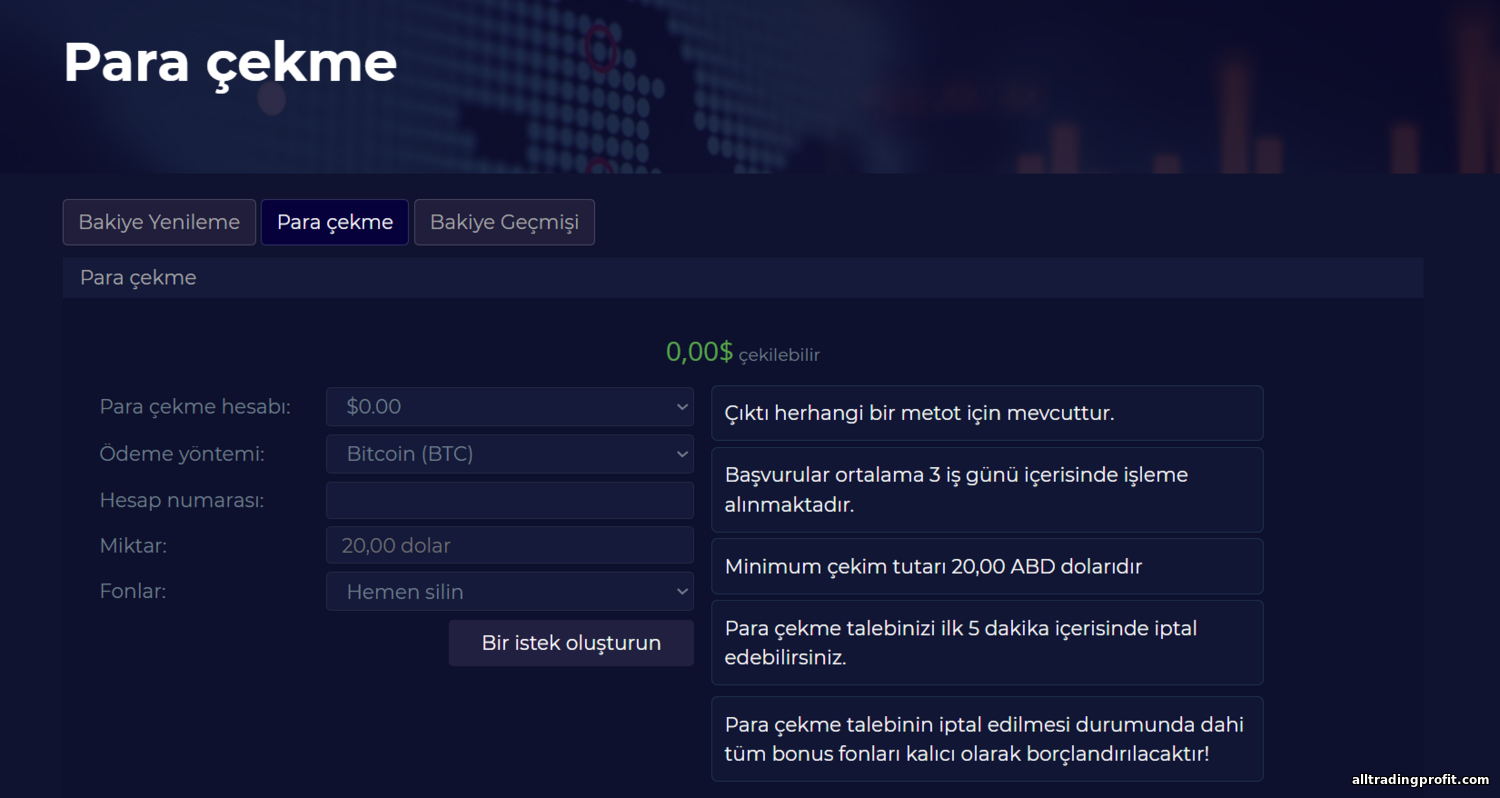Select the '5 dakika' cancellation notice
The width and height of the screenshot is (1500, 798).
[986, 642]
